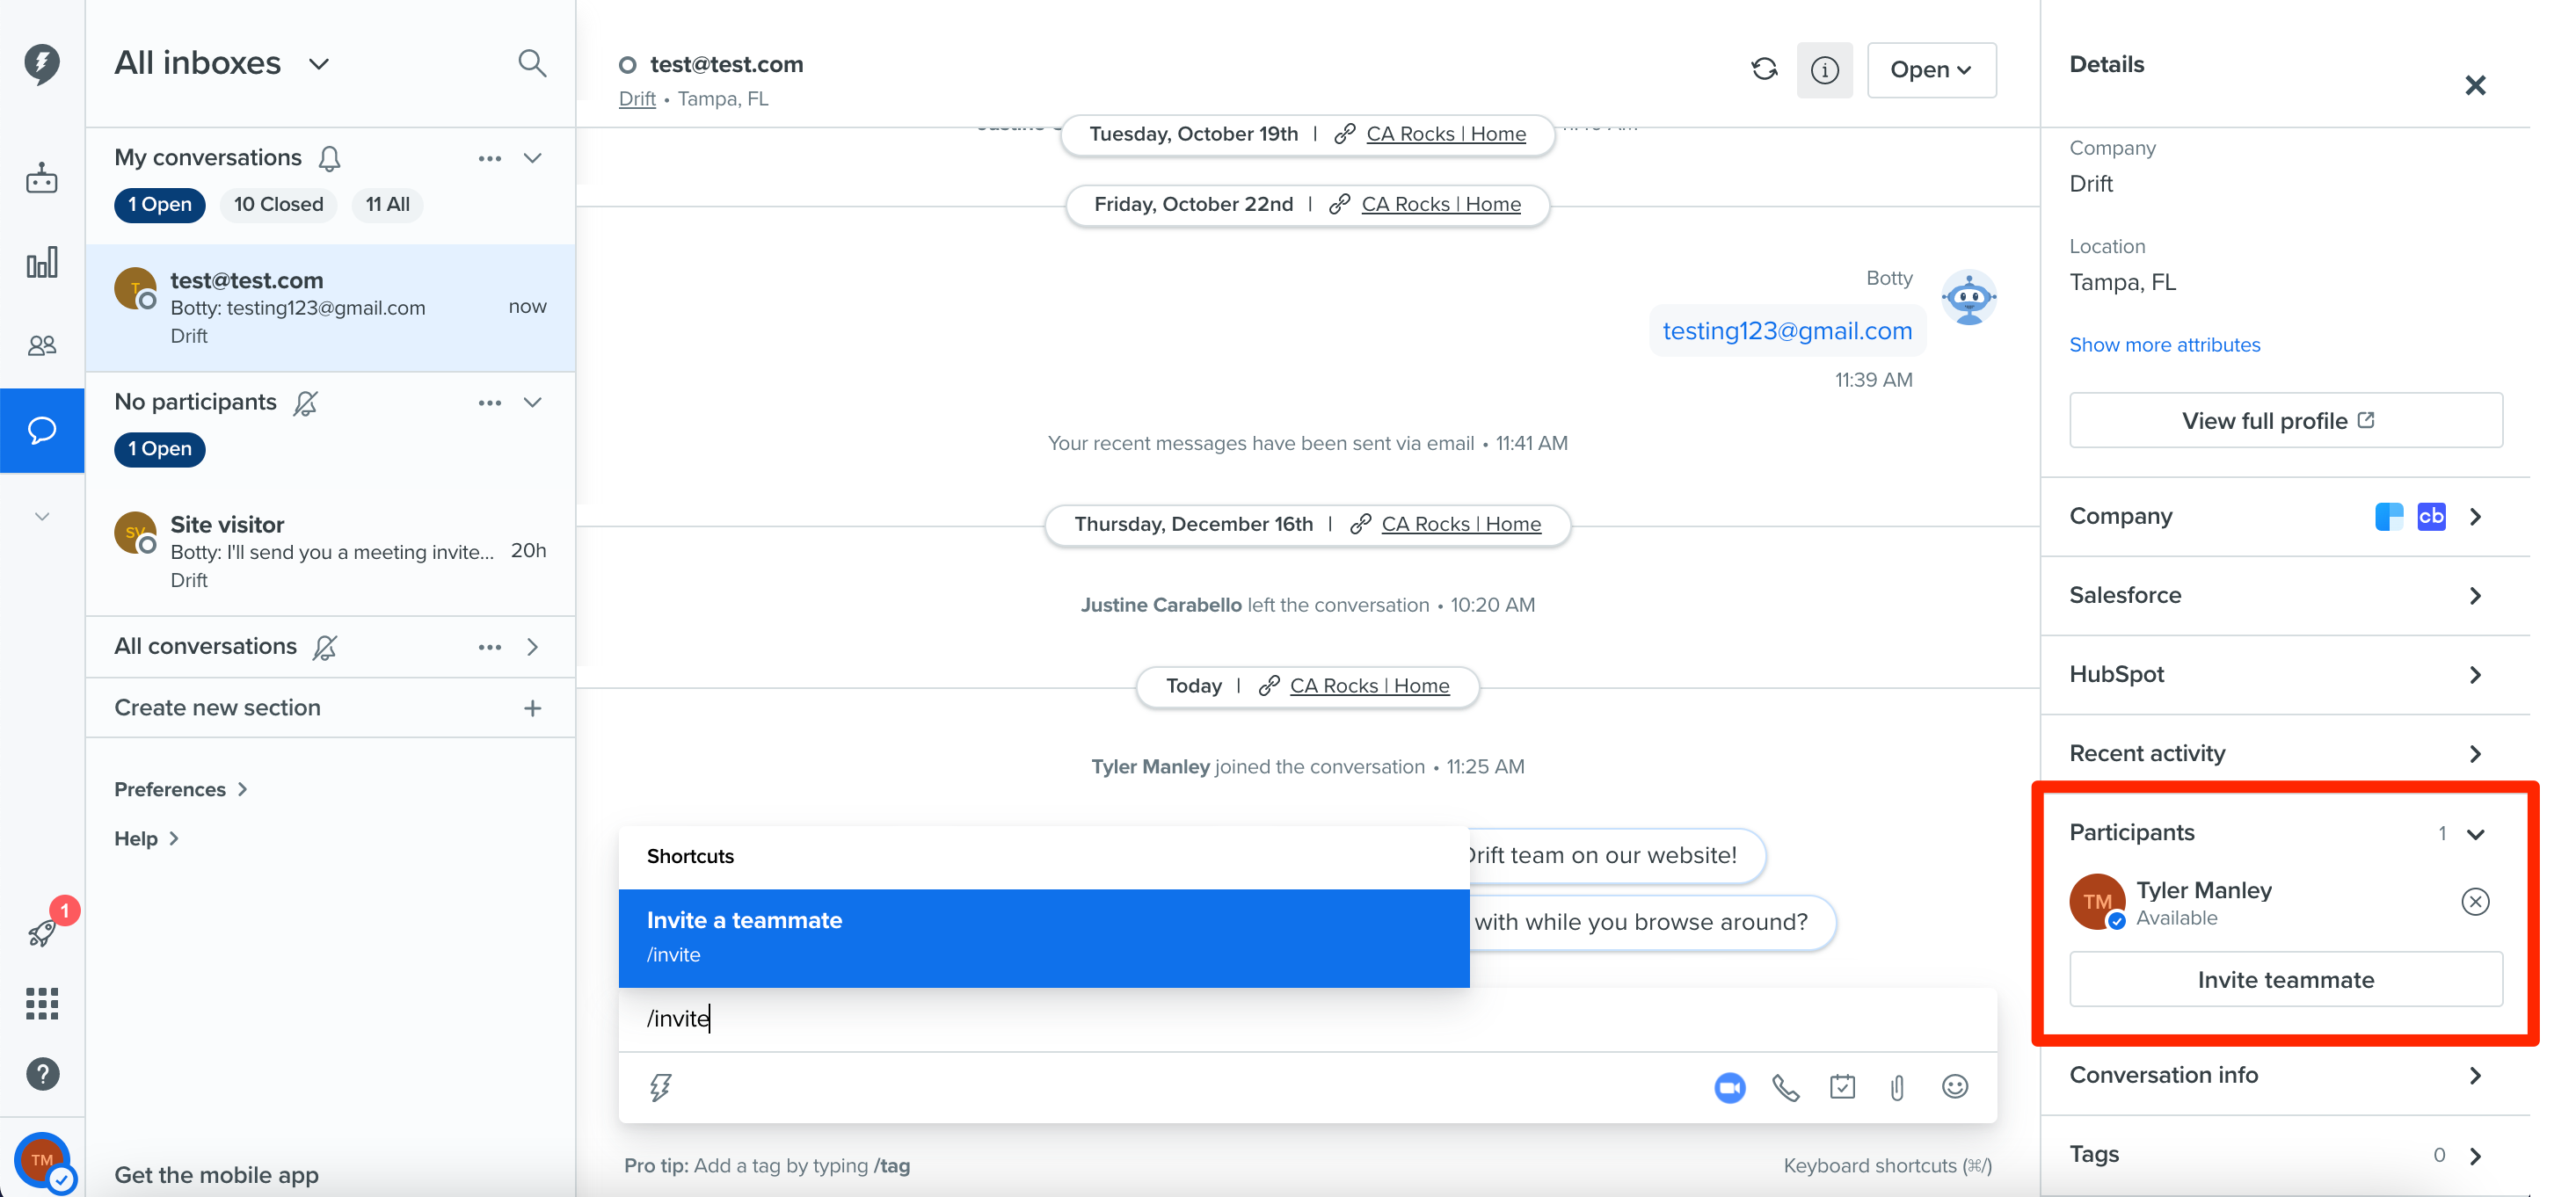Collapse the My conversations section
The width and height of the screenshot is (2576, 1197).
pos(533,158)
